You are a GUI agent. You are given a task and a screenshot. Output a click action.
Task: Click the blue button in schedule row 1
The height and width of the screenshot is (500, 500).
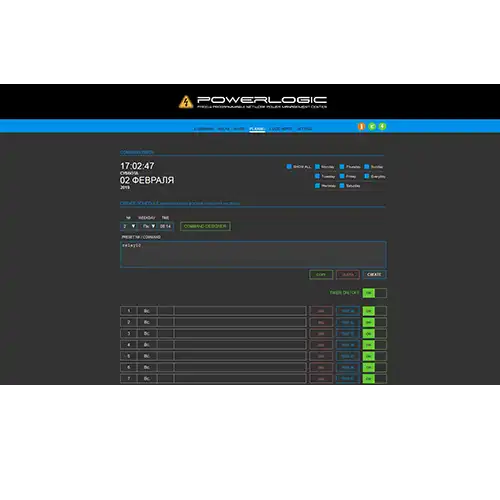348,311
